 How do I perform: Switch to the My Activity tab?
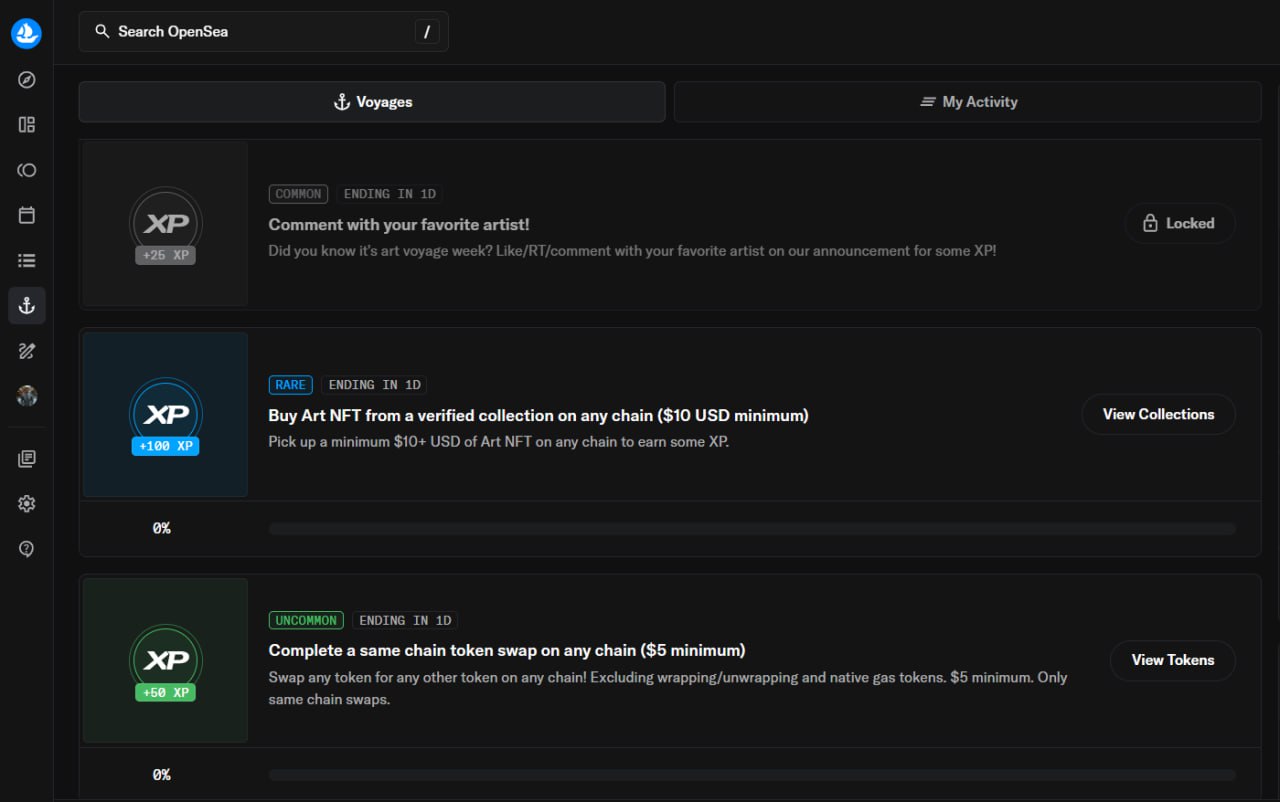coord(968,102)
